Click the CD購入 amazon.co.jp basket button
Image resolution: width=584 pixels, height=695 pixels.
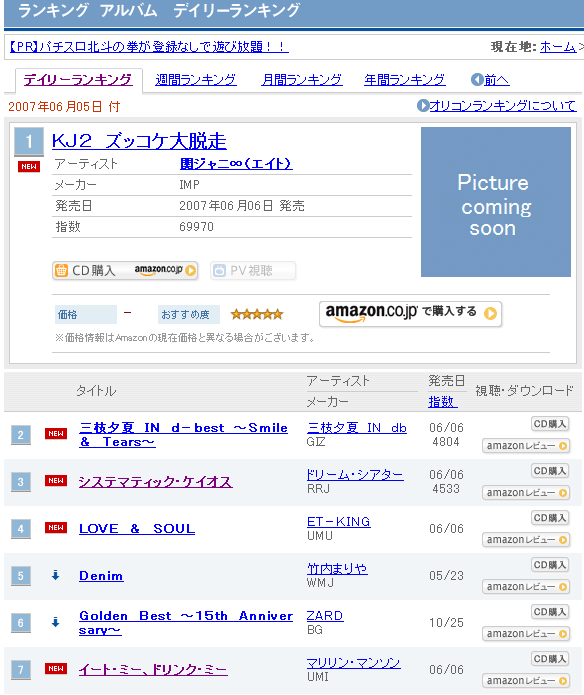125,270
